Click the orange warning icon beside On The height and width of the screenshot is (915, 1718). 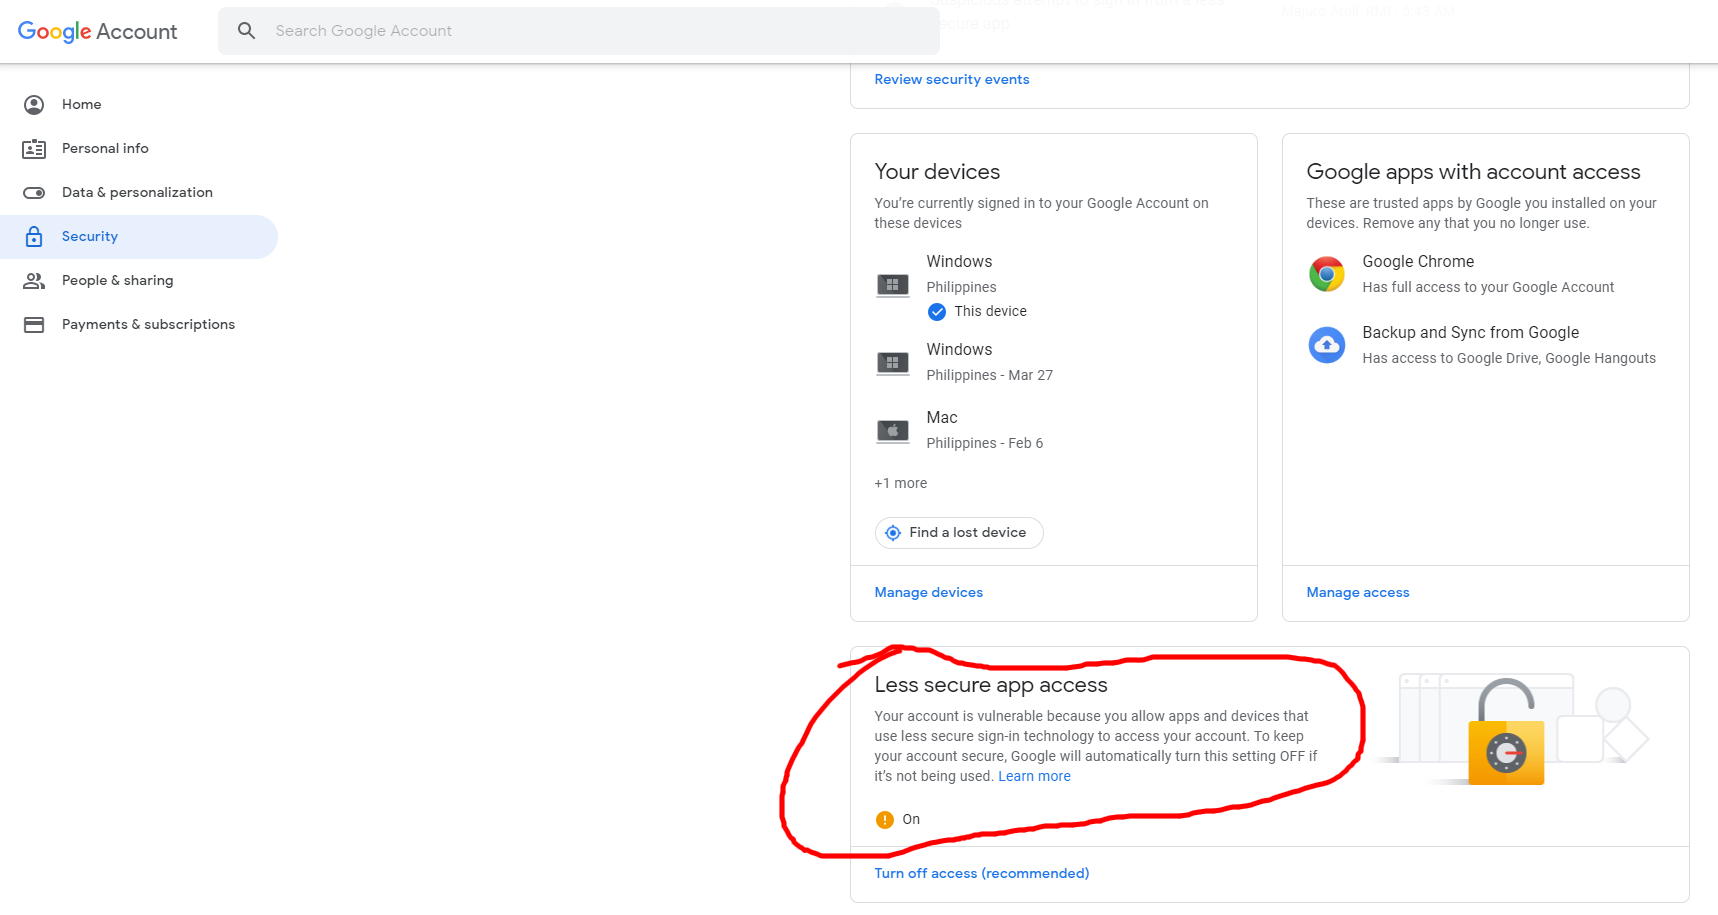[x=885, y=820]
